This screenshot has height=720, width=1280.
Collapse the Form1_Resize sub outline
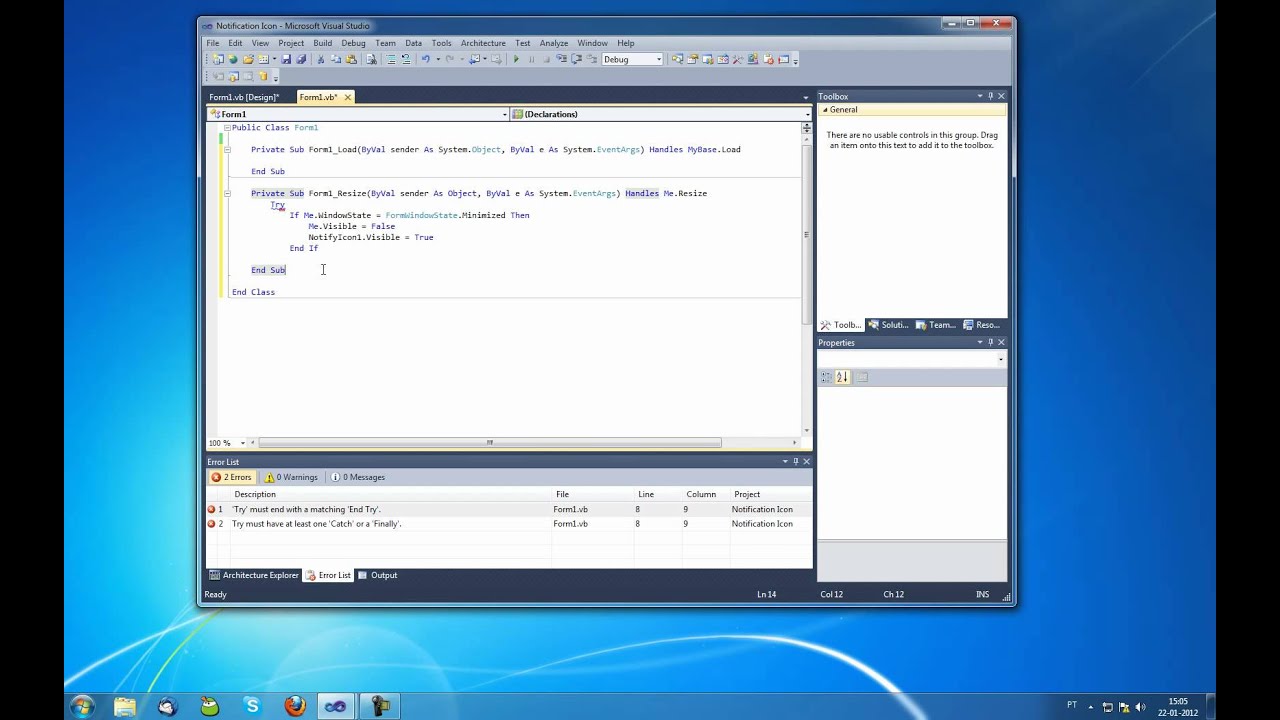click(x=227, y=194)
